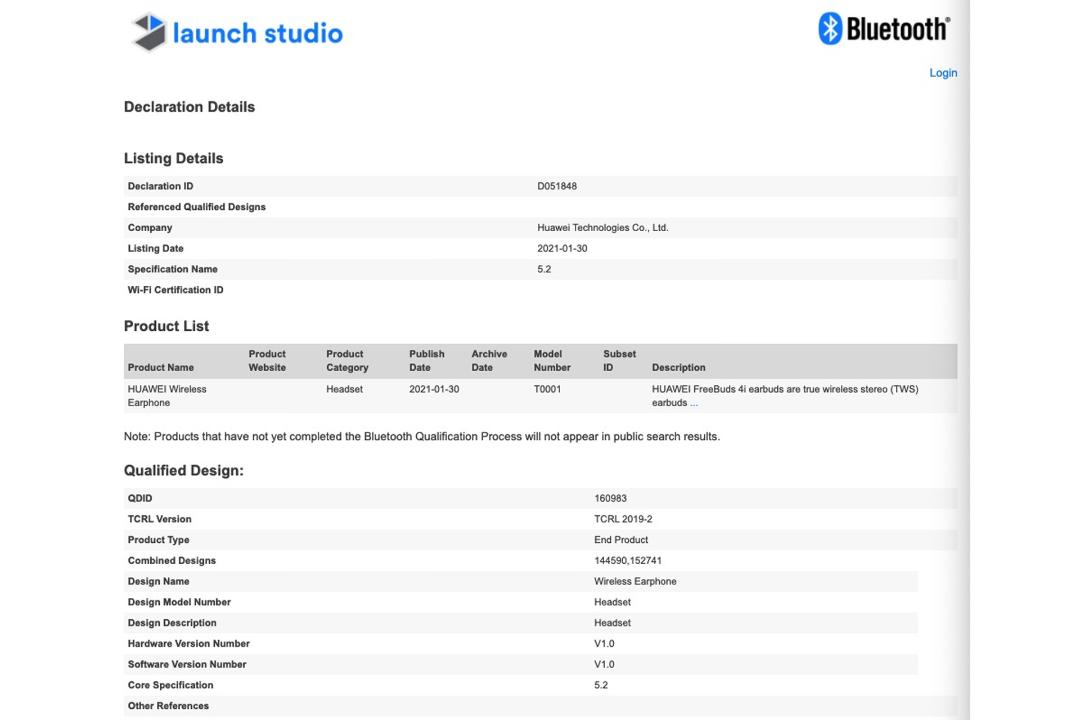Select the Publish Date cell 2021-01-30
The width and height of the screenshot is (1080, 720).
(434, 389)
